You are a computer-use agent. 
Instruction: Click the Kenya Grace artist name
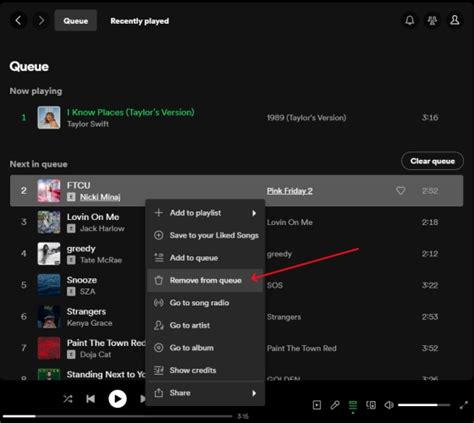click(89, 323)
